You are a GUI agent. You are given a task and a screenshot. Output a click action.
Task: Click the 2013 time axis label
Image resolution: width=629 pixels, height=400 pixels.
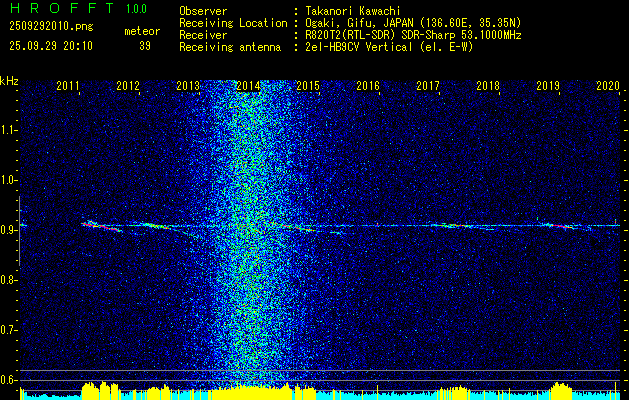tap(188, 85)
